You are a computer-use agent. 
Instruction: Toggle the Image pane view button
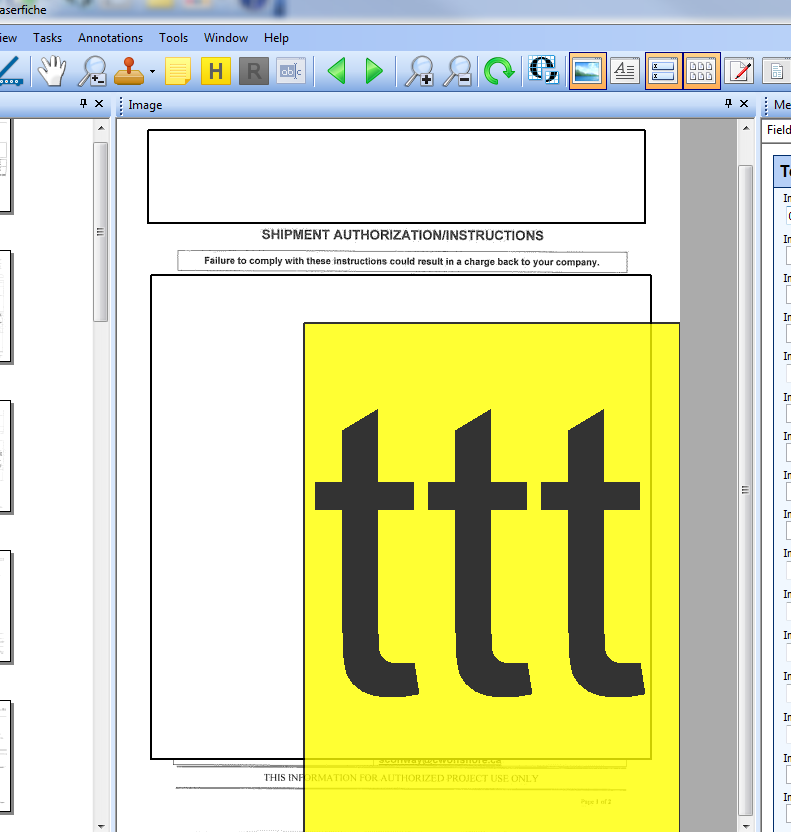pos(587,71)
